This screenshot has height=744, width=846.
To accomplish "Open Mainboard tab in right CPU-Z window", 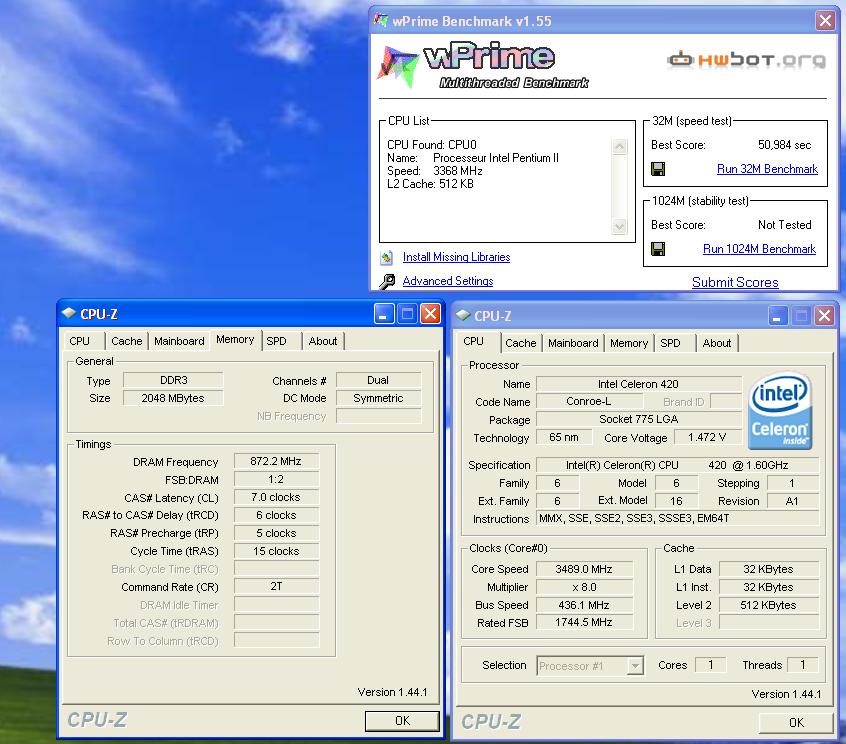I will click(573, 343).
